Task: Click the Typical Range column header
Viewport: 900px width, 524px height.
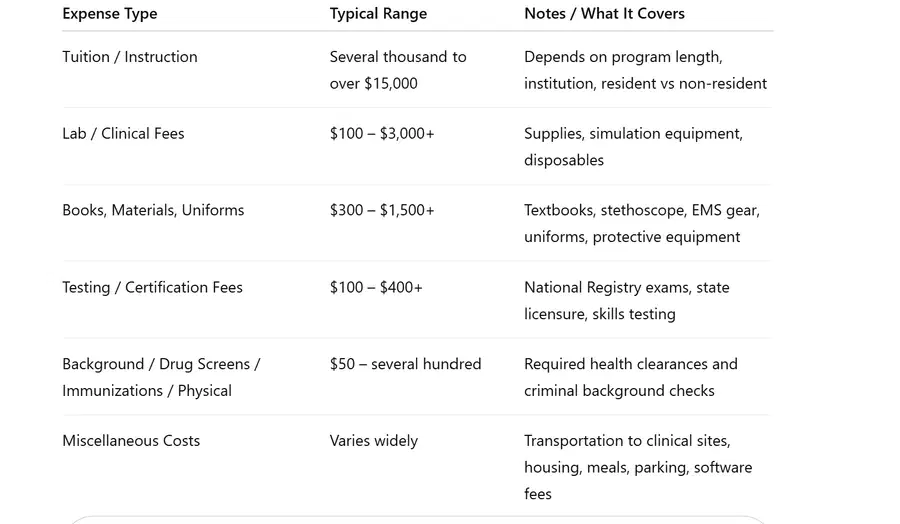Action: tap(378, 14)
